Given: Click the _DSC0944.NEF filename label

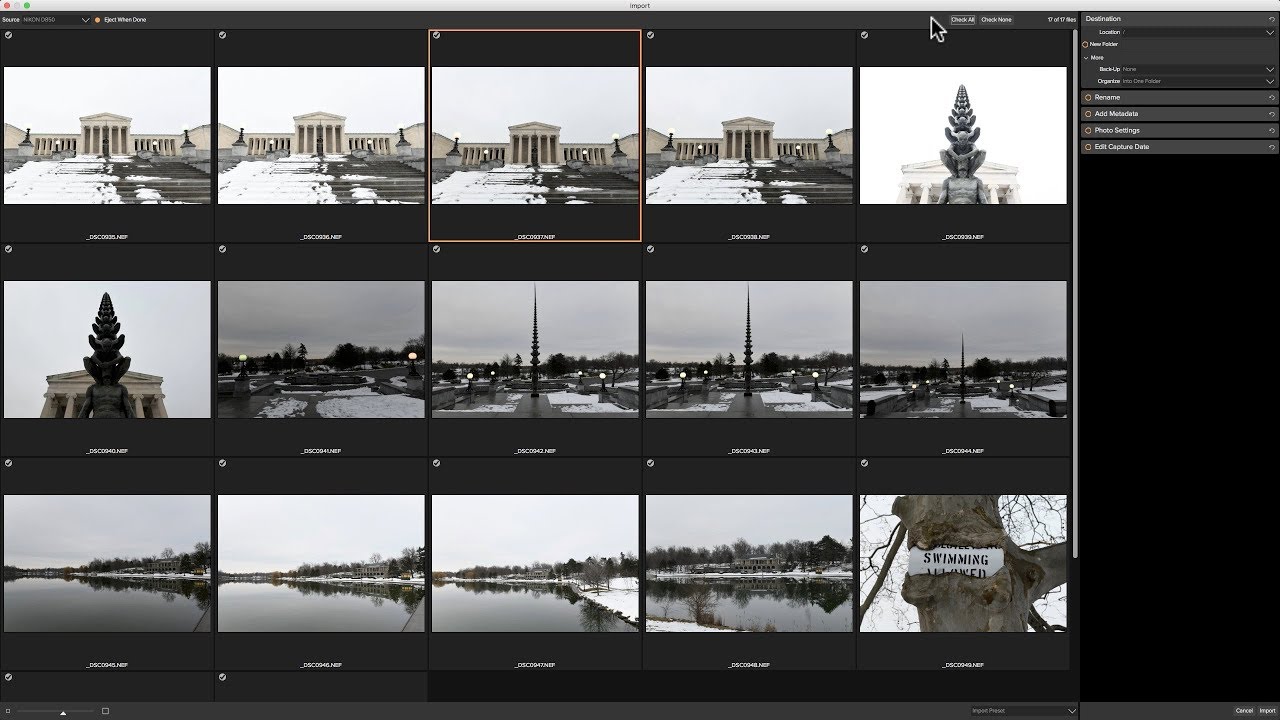Looking at the screenshot, I should pos(963,451).
